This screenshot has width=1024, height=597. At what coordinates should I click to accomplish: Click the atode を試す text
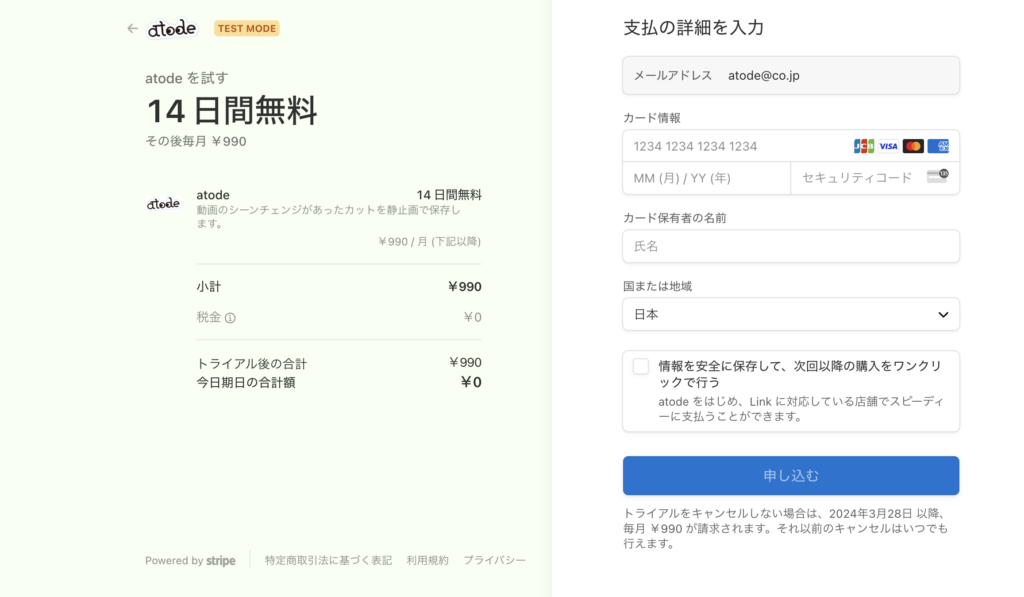[187, 78]
